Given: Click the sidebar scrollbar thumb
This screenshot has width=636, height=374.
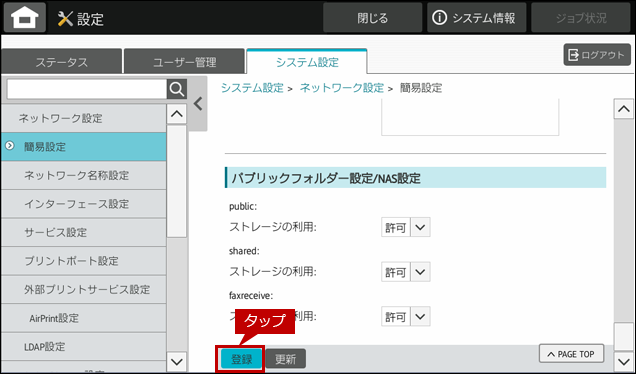Looking at the screenshot, I should click(x=177, y=181).
